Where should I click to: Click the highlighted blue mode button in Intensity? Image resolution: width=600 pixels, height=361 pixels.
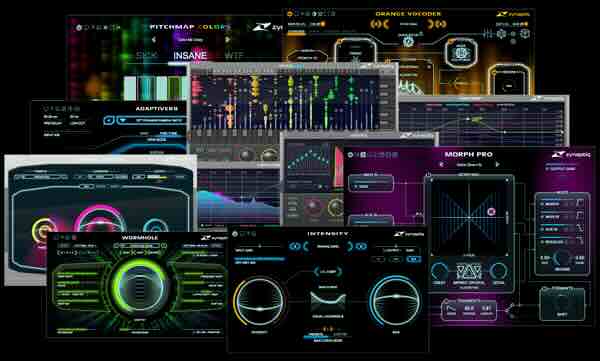[413, 259]
